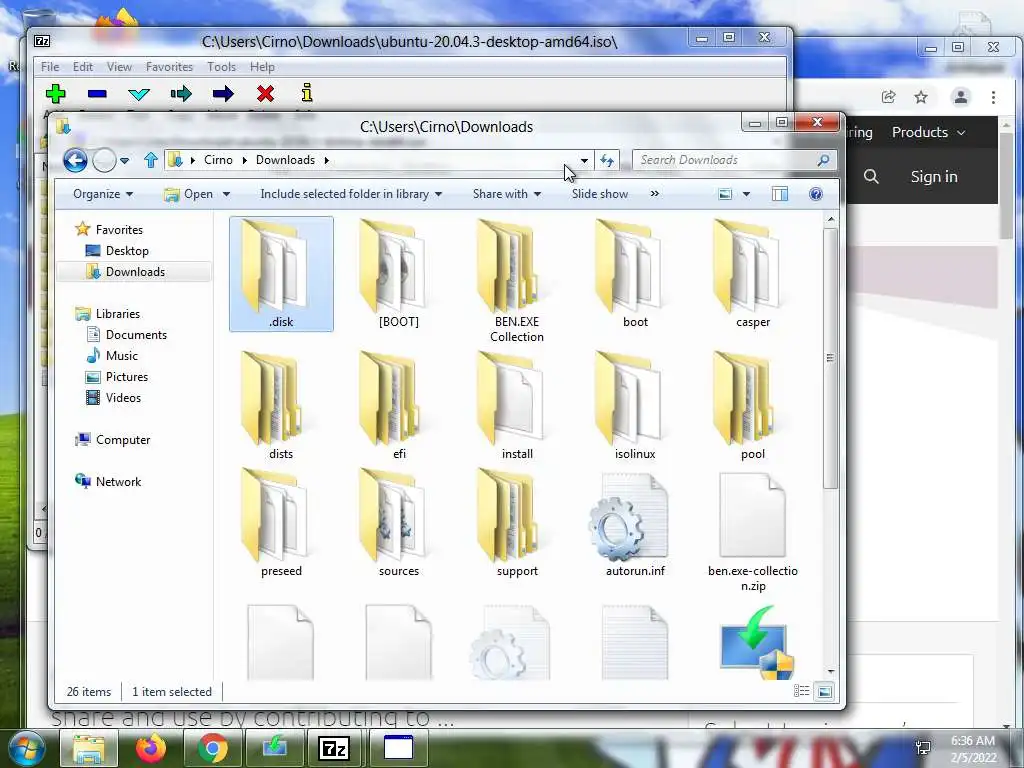Click the Test checkmark icon in 7-Zip
The width and height of the screenshot is (1024, 768).
coord(138,94)
